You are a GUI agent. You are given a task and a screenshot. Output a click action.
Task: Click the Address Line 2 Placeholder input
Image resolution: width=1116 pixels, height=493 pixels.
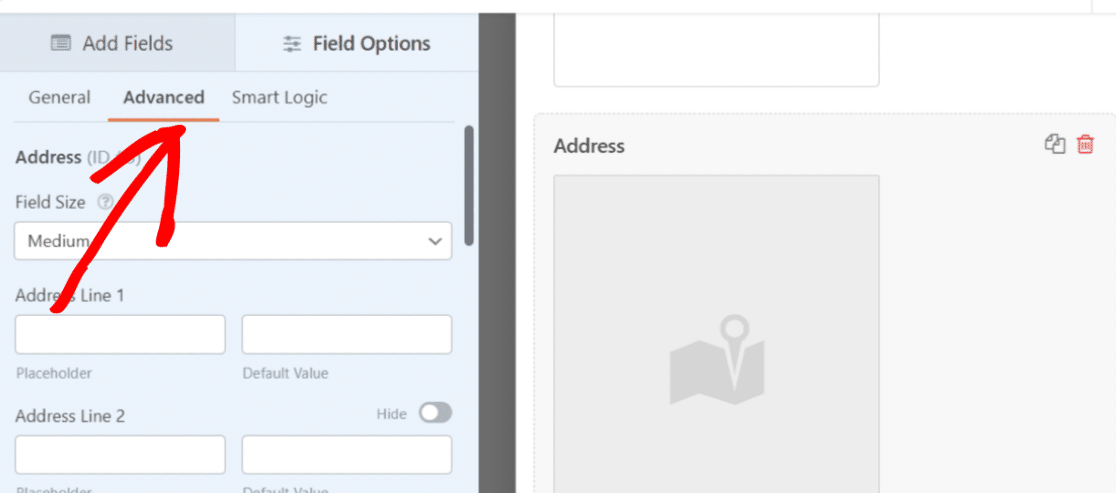120,455
